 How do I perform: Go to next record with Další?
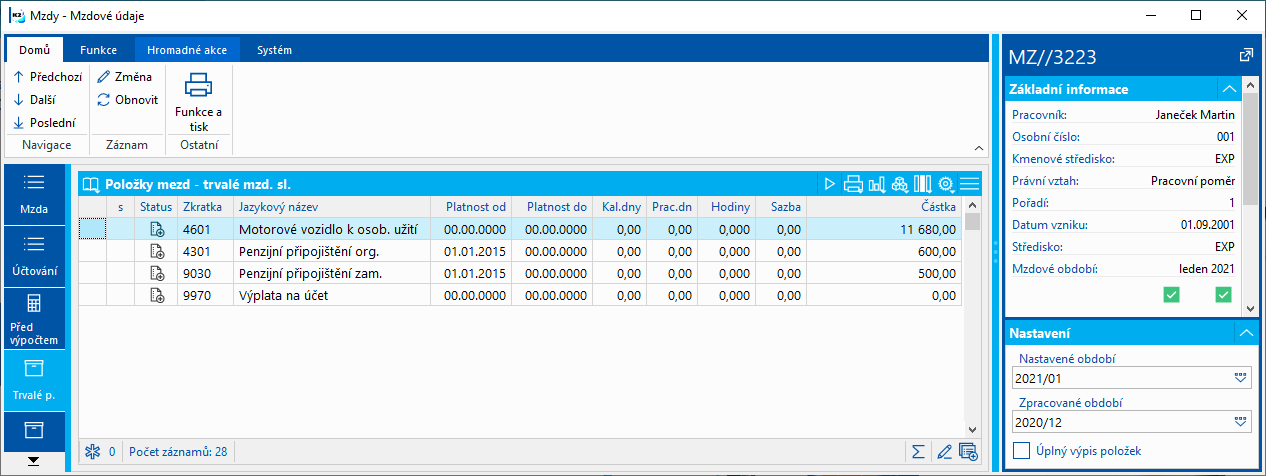pos(34,99)
